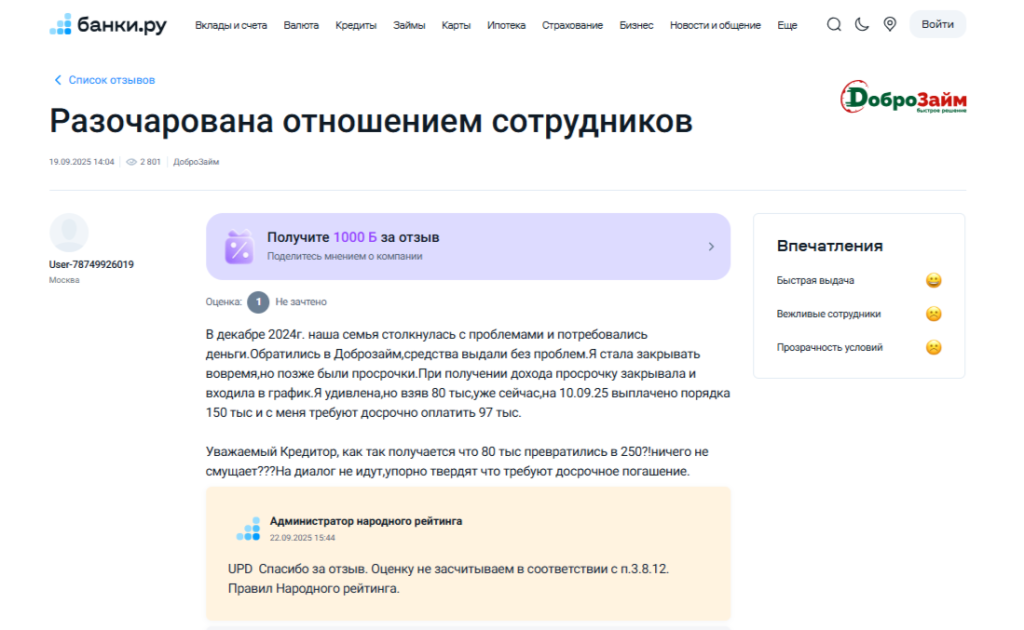Open the Карты menu

pyautogui.click(x=456, y=25)
